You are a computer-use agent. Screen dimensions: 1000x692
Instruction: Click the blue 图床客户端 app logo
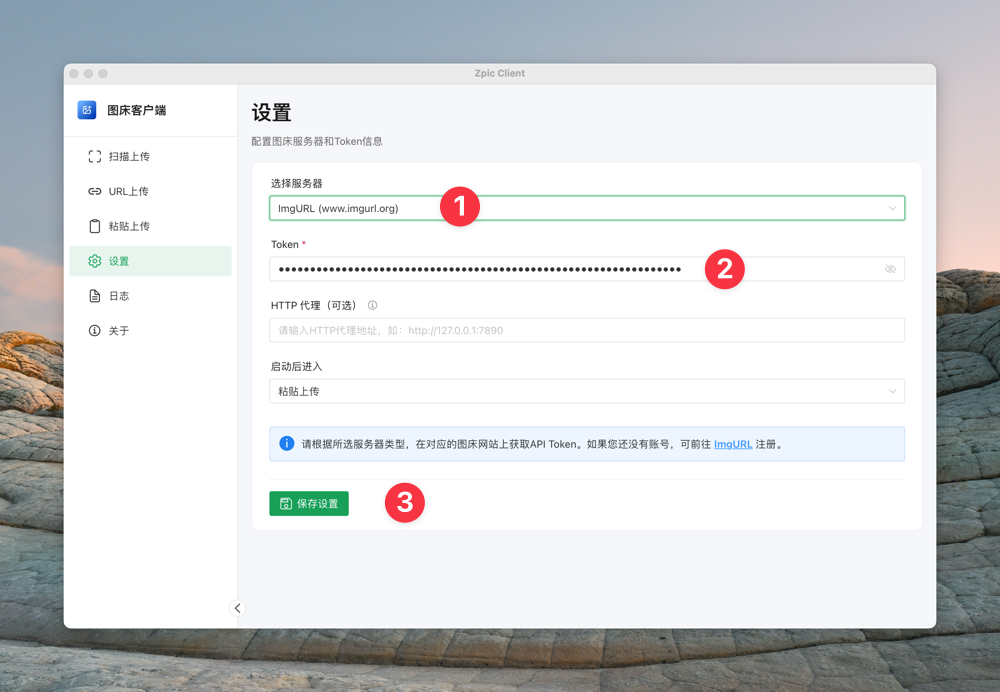coord(86,110)
